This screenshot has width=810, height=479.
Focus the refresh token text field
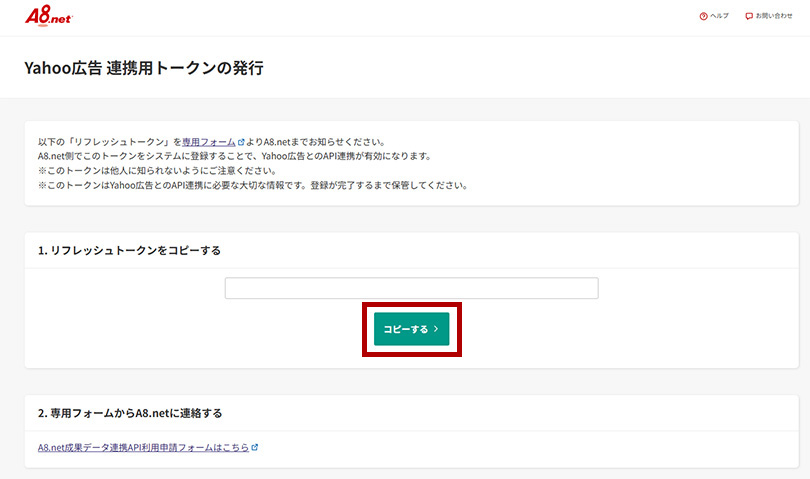(x=411, y=288)
